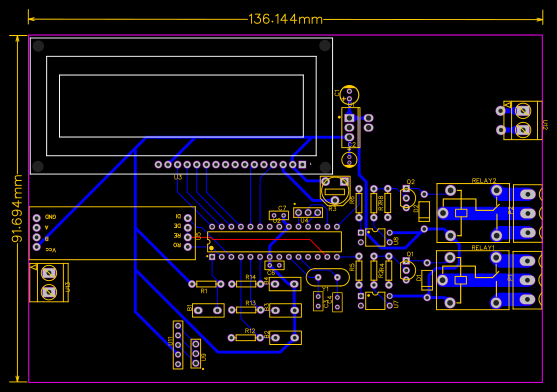Click the RO pad on the module

pos(188,246)
